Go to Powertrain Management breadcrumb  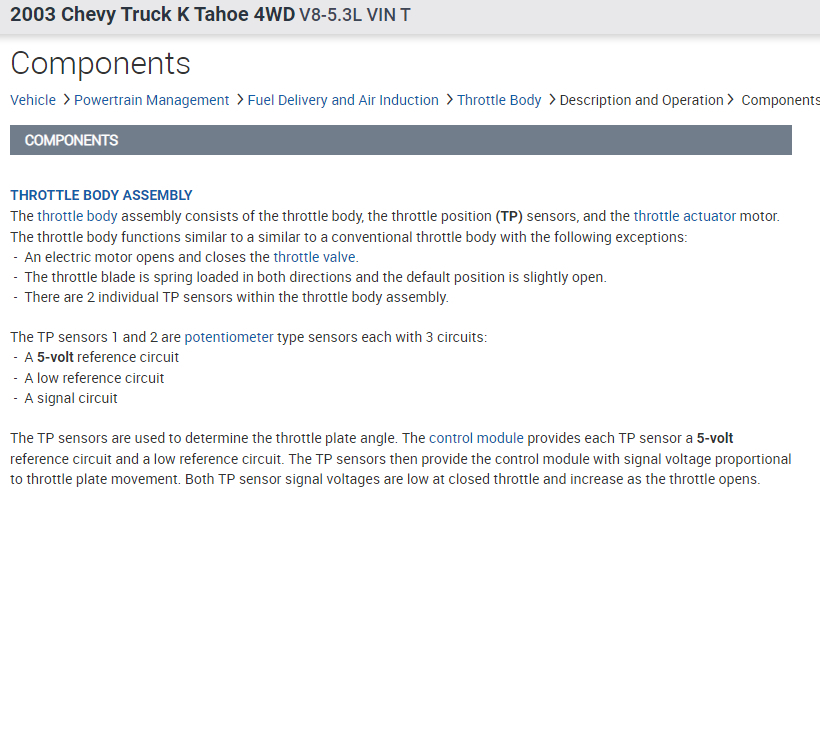point(152,100)
